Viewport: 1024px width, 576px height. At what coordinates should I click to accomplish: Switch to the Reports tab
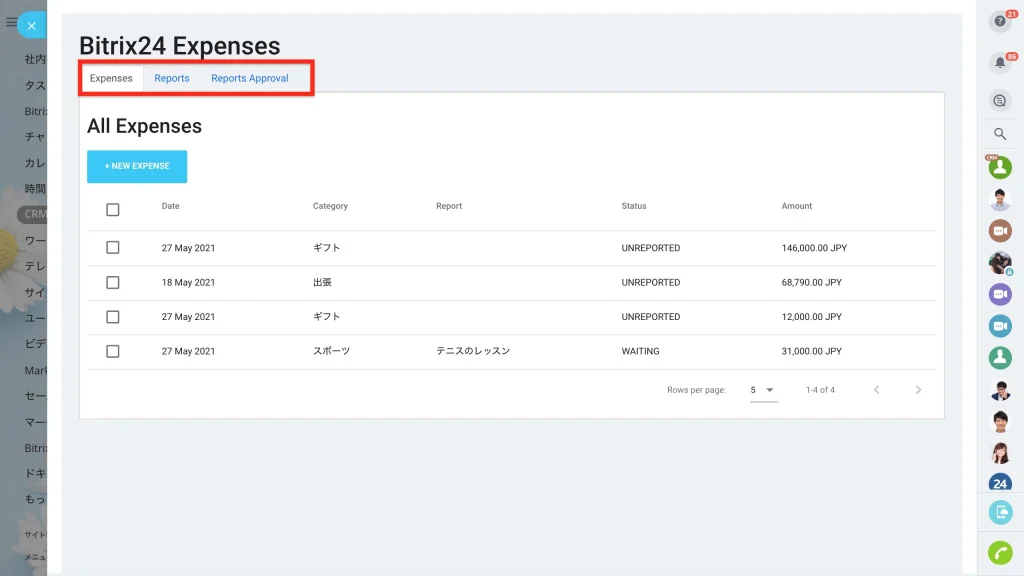pos(172,78)
